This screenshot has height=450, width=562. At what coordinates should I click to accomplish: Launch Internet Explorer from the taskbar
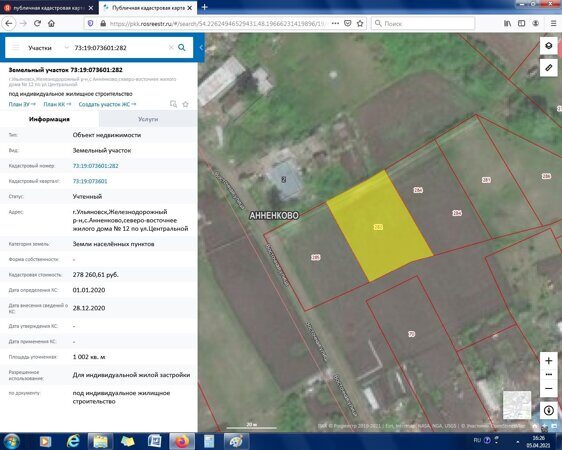[x=73, y=441]
